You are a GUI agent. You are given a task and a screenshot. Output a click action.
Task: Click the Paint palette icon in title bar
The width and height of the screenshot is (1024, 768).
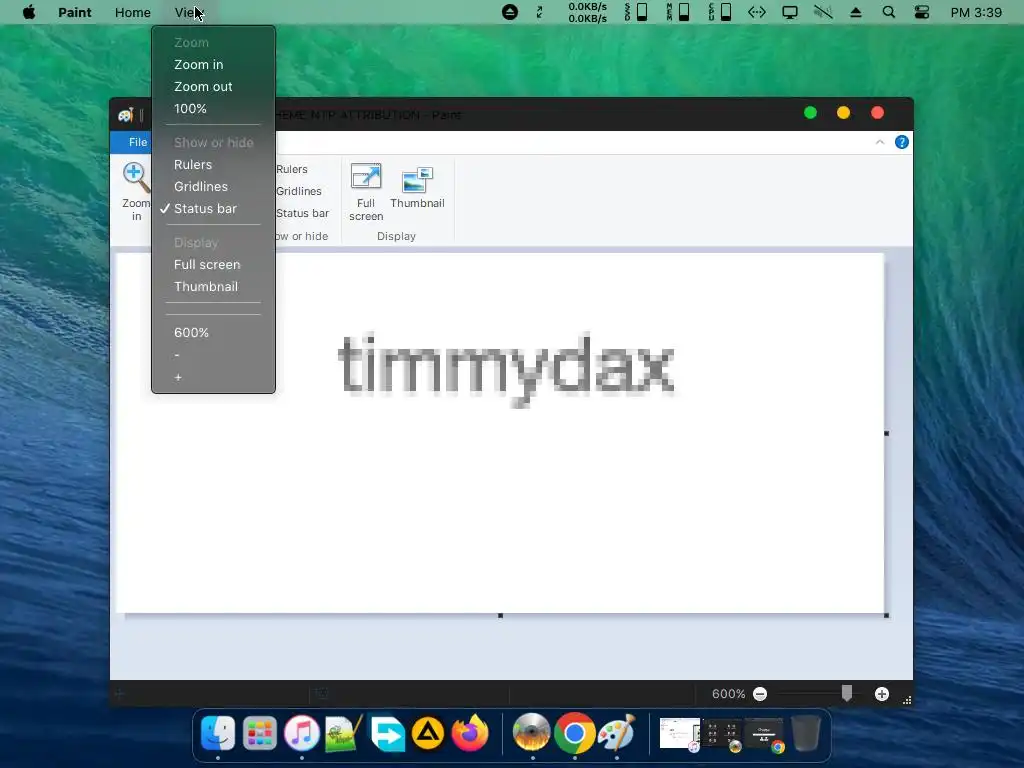coord(125,115)
